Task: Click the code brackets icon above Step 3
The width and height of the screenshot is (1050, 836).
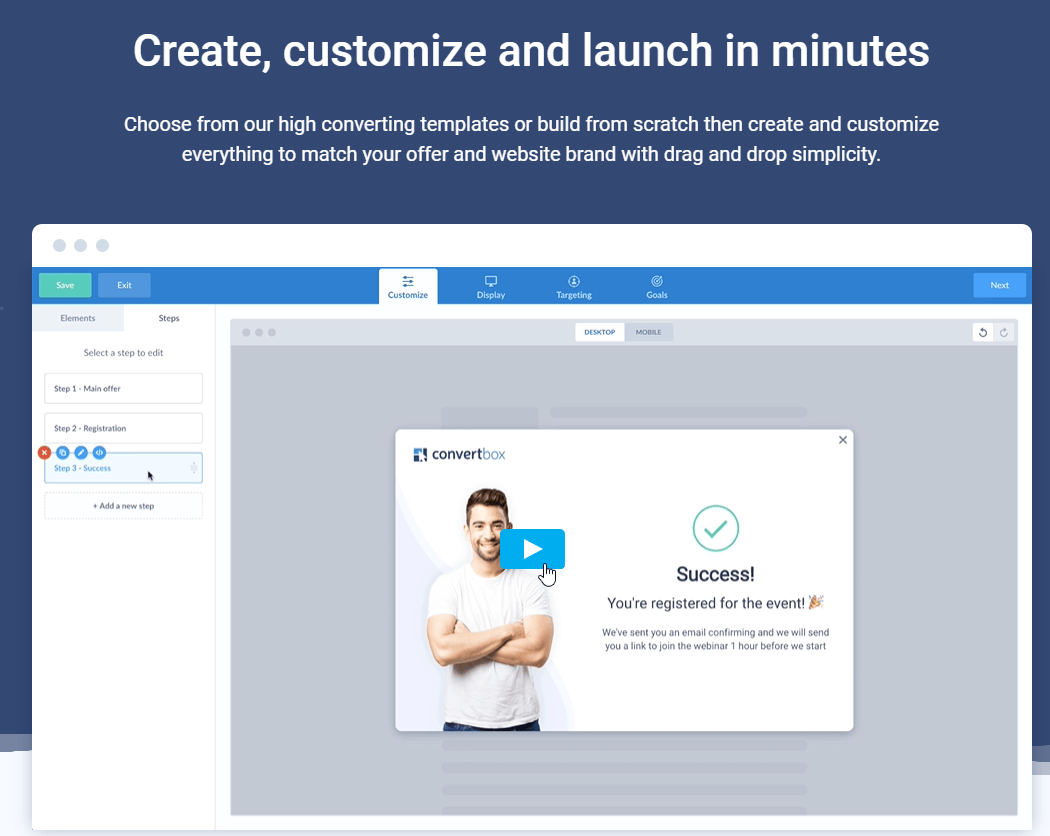Action: click(99, 453)
